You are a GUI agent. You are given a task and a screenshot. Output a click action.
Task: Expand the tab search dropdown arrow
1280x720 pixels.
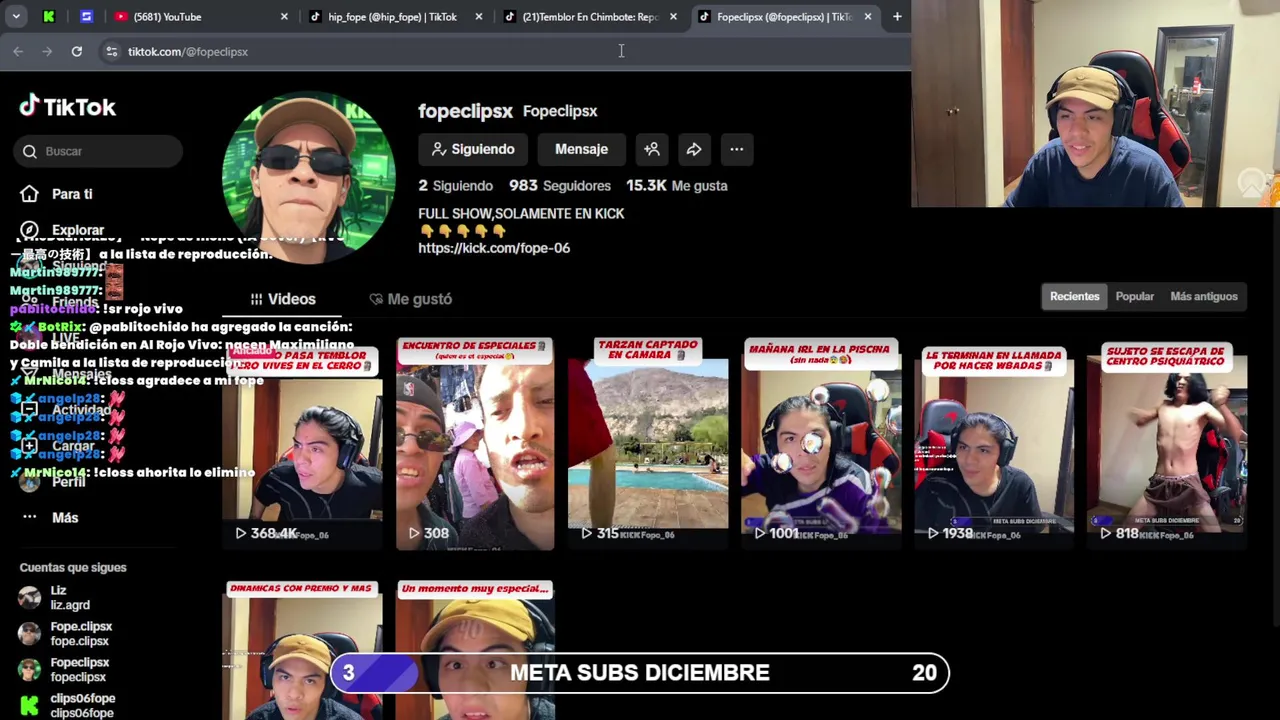16,17
